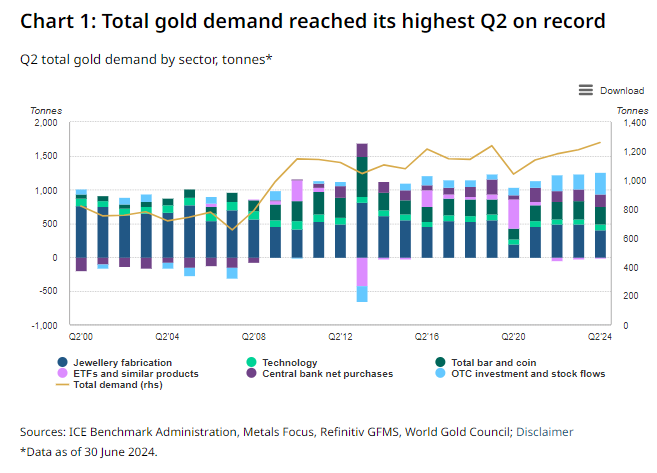
Task: Click the first bar's dark blue jewellery segment
Action: (x=81, y=231)
